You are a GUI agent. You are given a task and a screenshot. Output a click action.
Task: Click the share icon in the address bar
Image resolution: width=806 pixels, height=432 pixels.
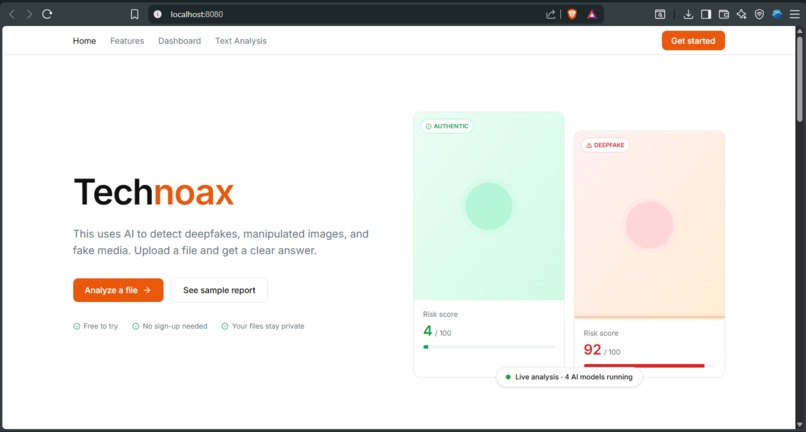click(551, 14)
